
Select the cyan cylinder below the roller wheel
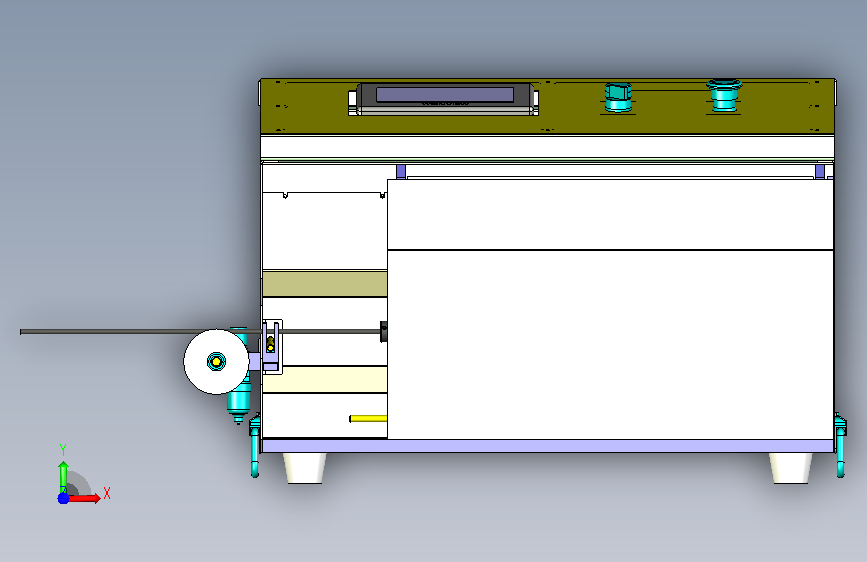tap(239, 403)
